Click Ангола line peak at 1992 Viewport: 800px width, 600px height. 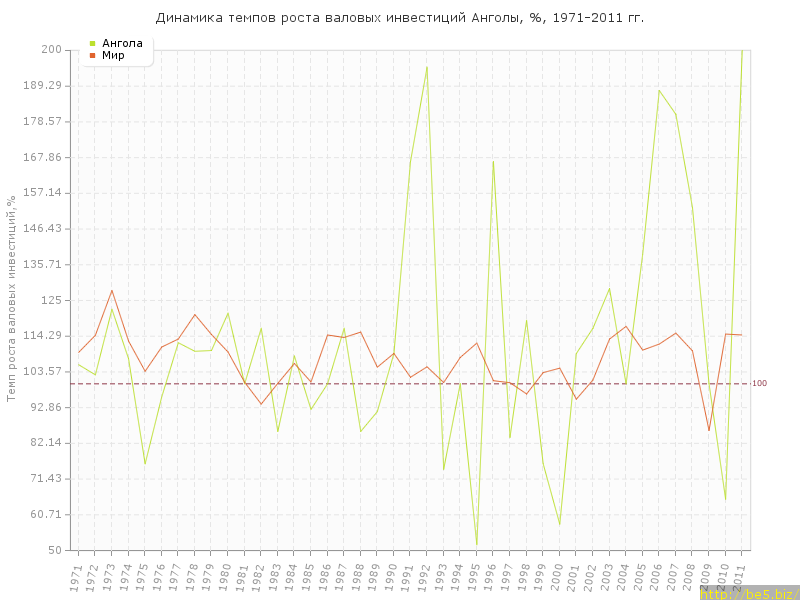pyautogui.click(x=427, y=67)
